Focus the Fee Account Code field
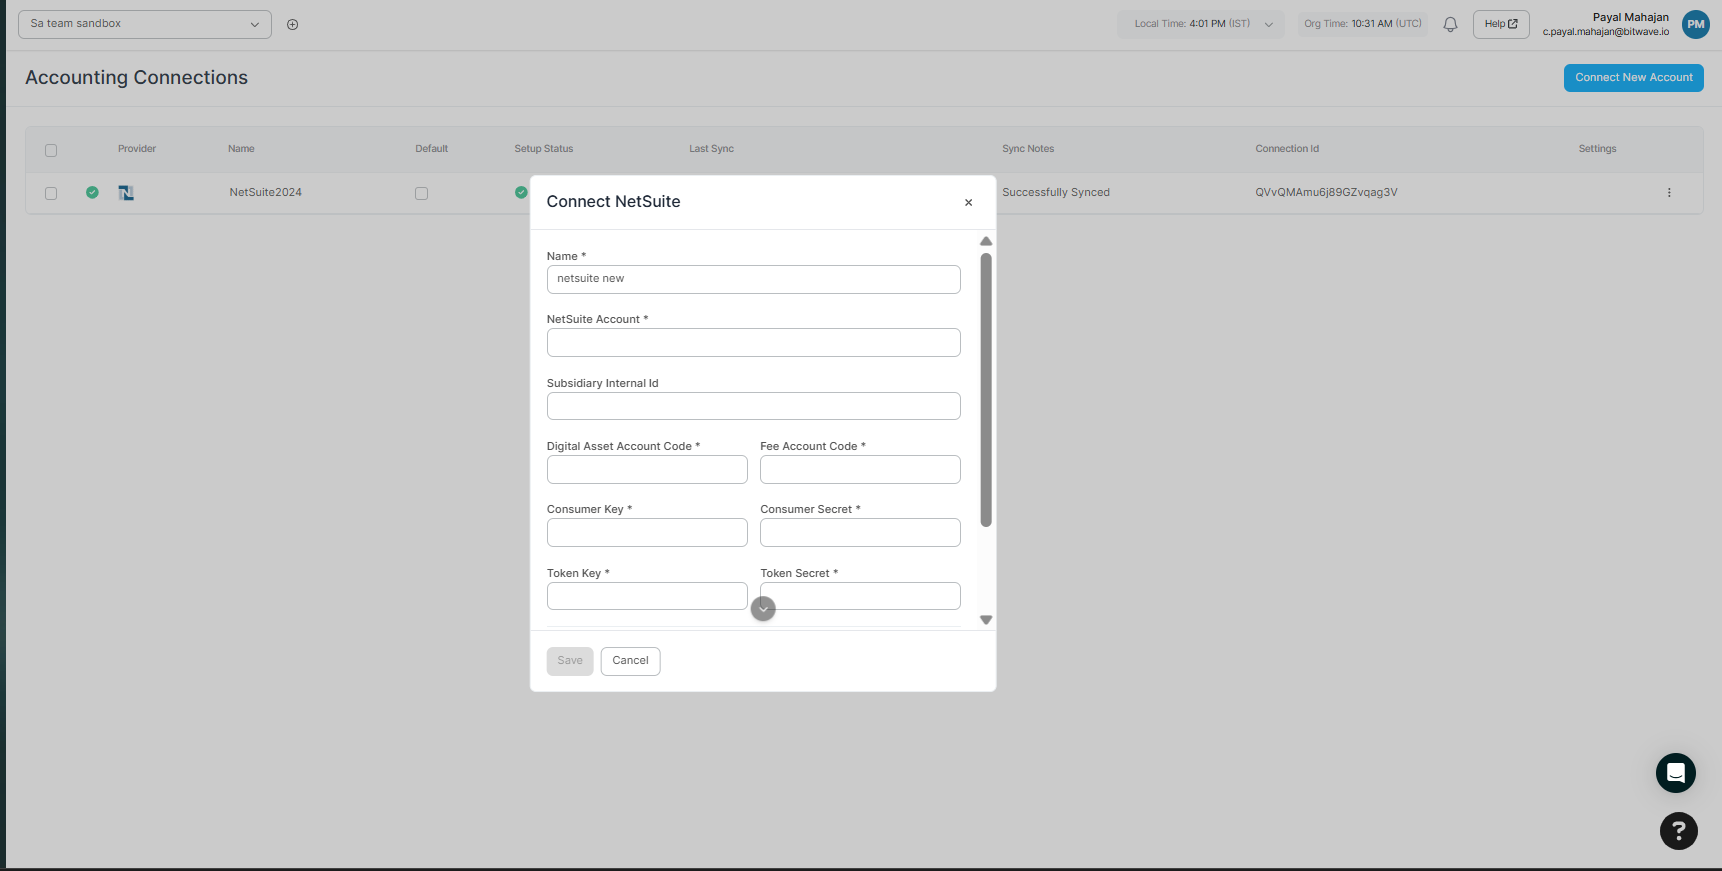 point(860,469)
